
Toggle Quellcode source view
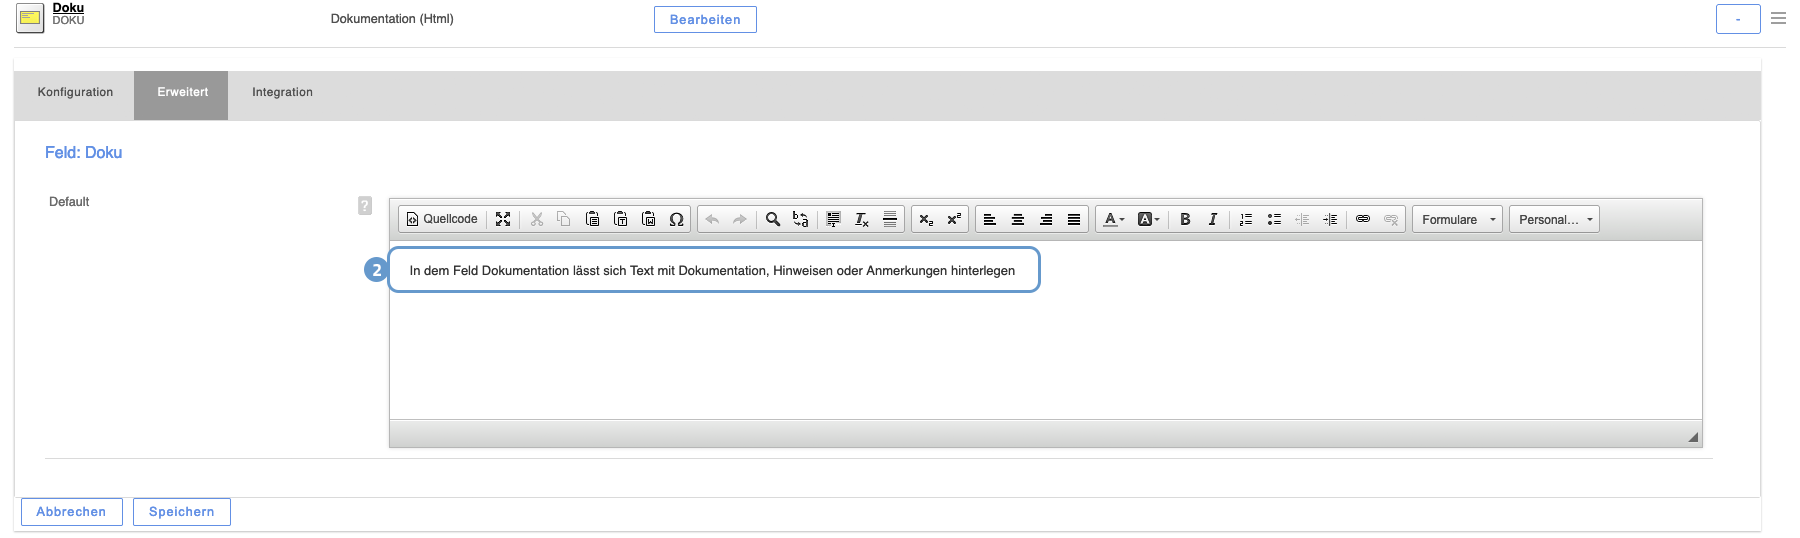(x=442, y=219)
